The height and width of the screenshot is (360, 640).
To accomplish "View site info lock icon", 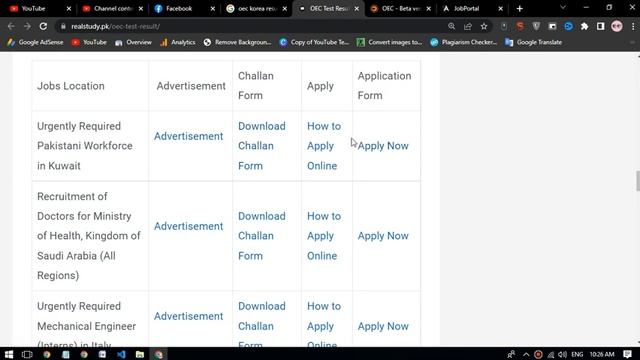I will pyautogui.click(x=63, y=27).
